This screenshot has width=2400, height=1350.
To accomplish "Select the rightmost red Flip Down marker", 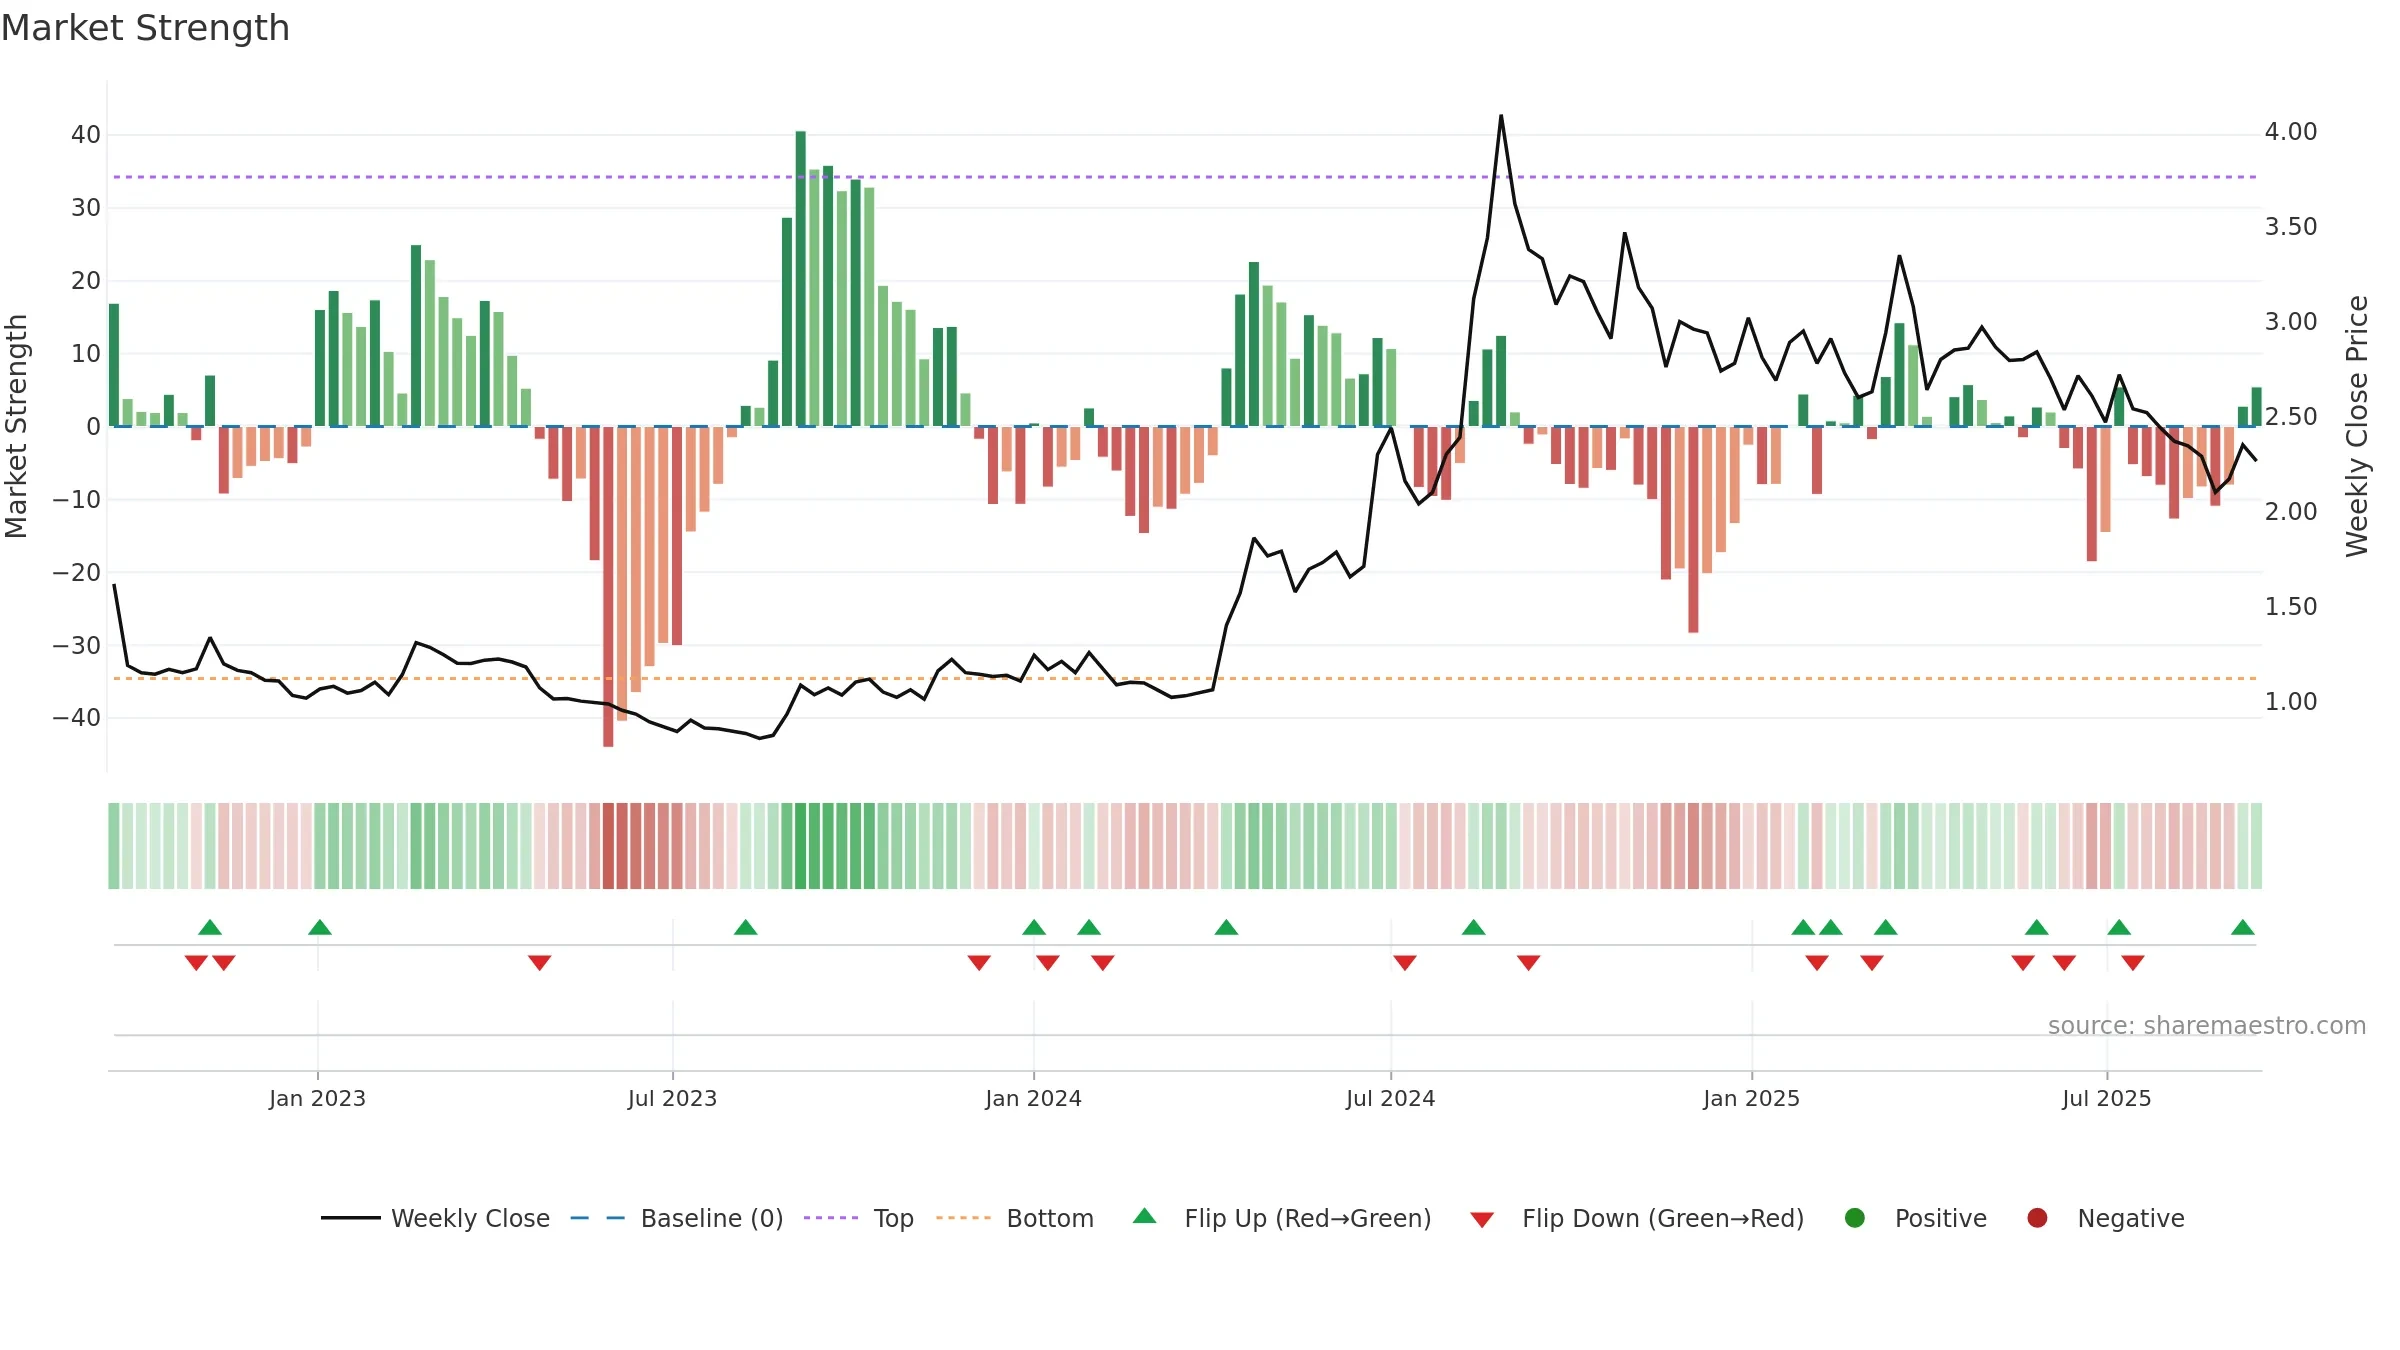I will coord(2133,963).
